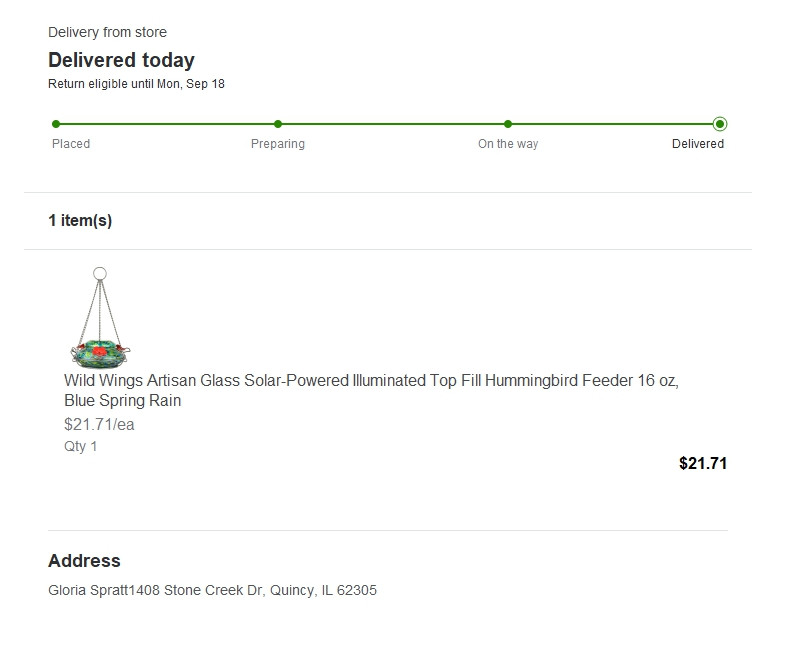
Task: Click the On the way progress dot
Action: (x=508, y=124)
